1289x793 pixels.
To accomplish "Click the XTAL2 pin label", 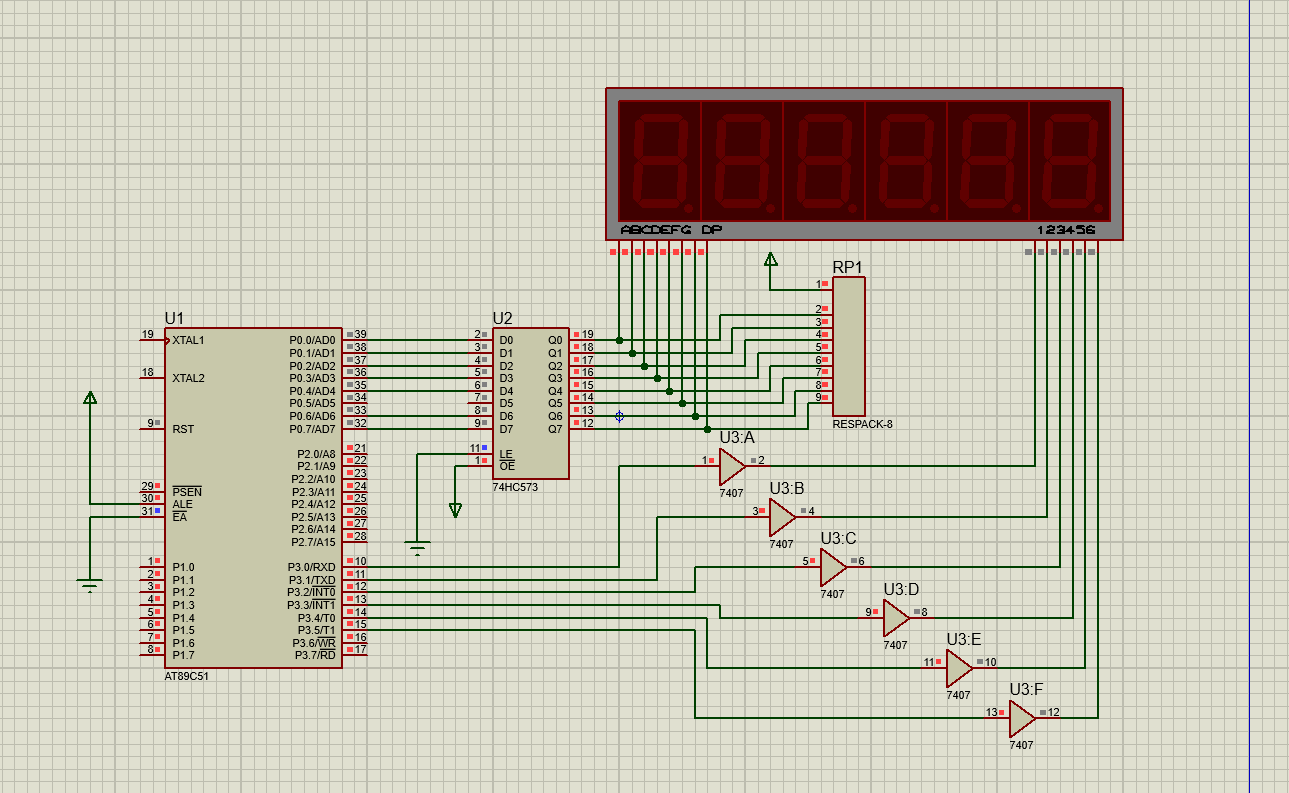I will tap(188, 378).
